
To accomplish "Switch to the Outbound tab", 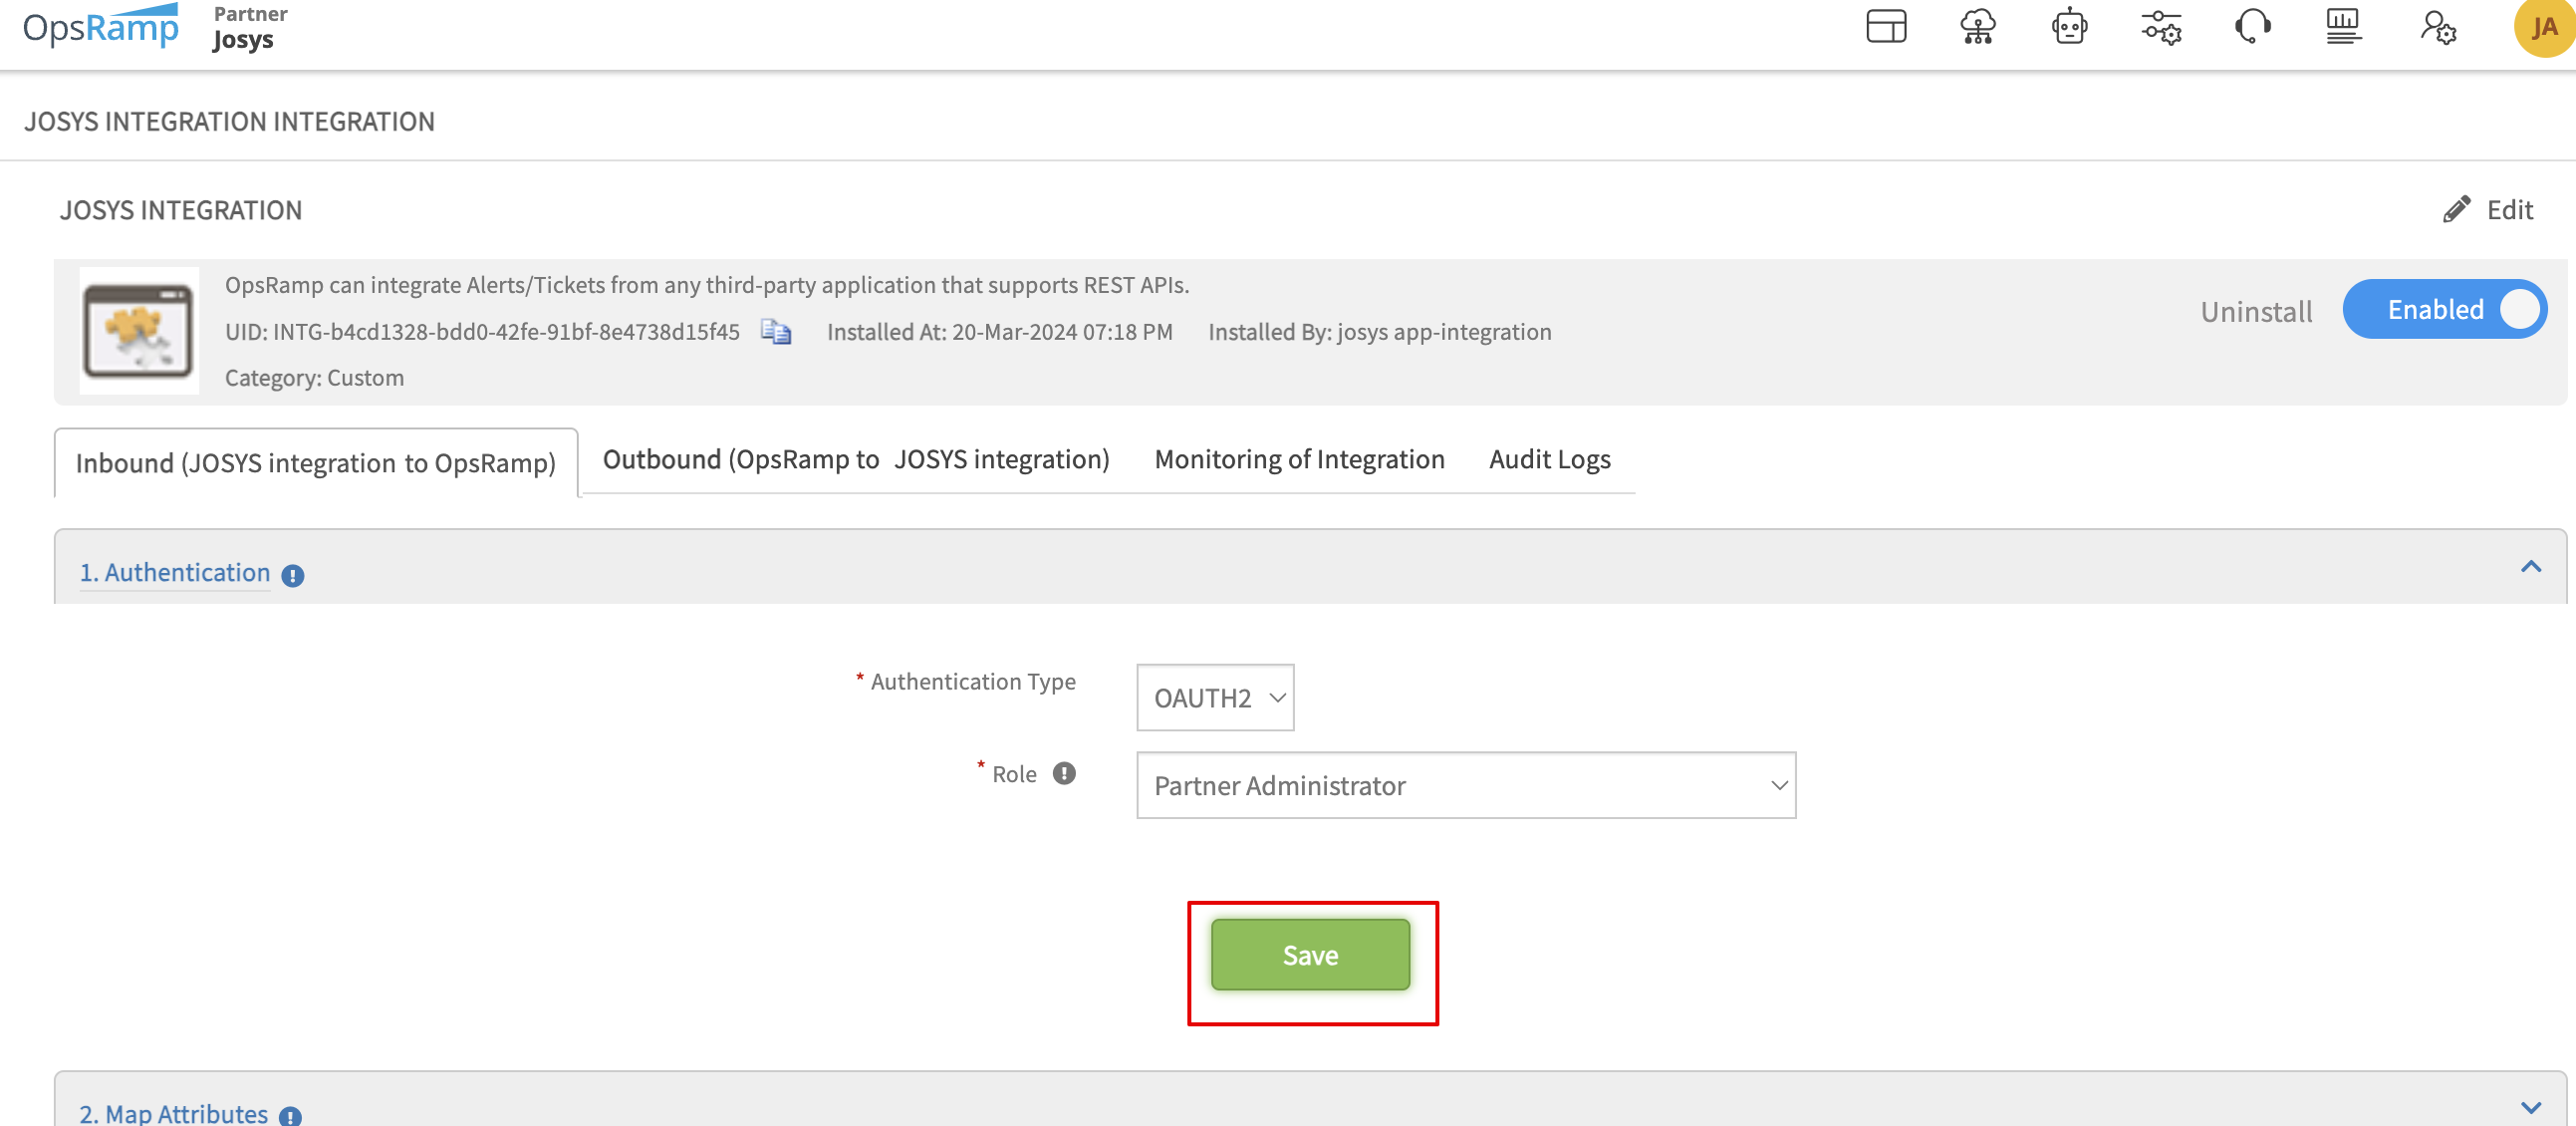I will tap(856, 460).
